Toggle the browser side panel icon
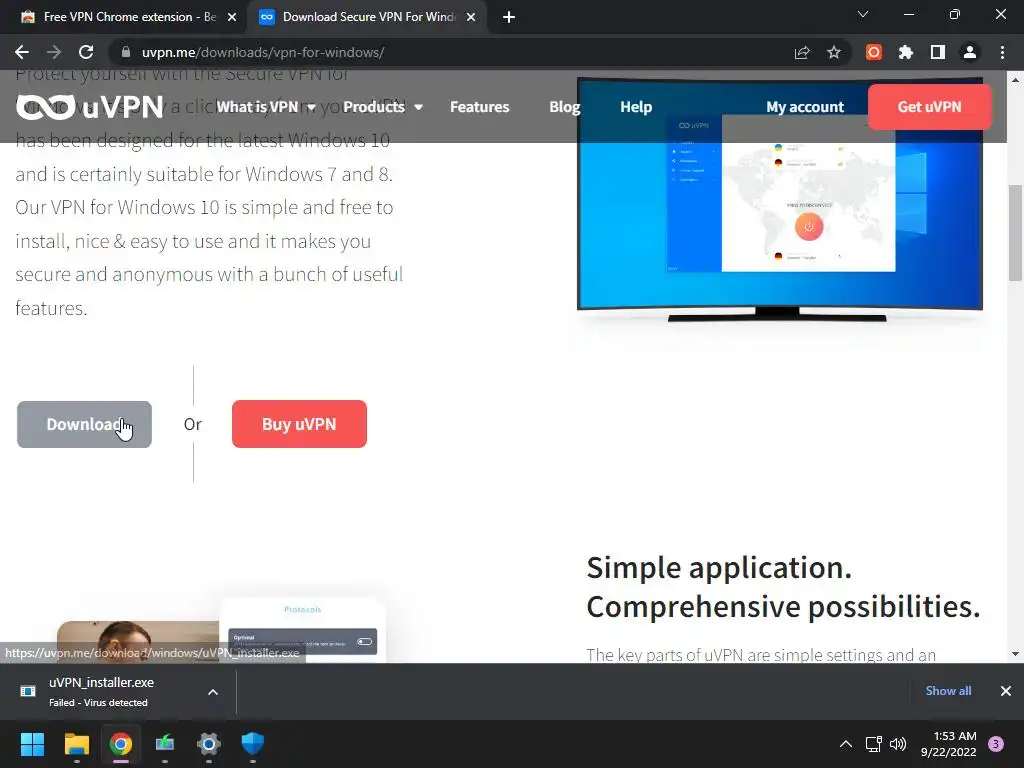The image size is (1024, 768). [x=938, y=52]
